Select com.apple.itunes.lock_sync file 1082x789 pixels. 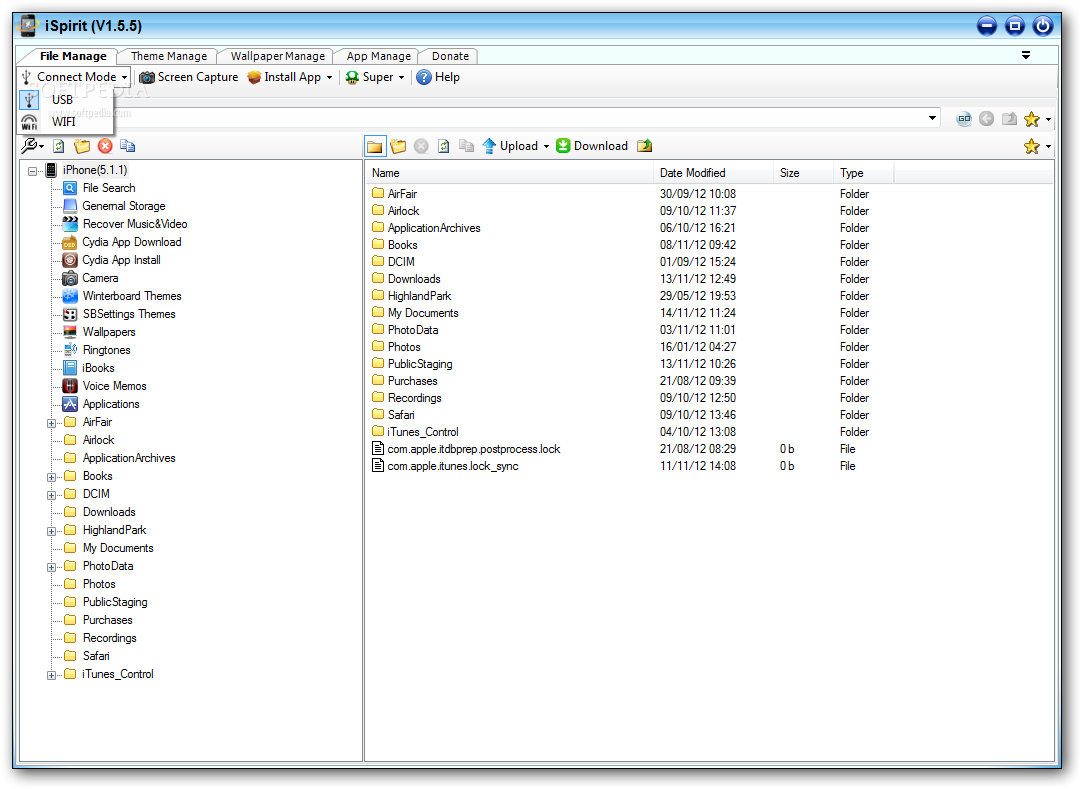[453, 466]
